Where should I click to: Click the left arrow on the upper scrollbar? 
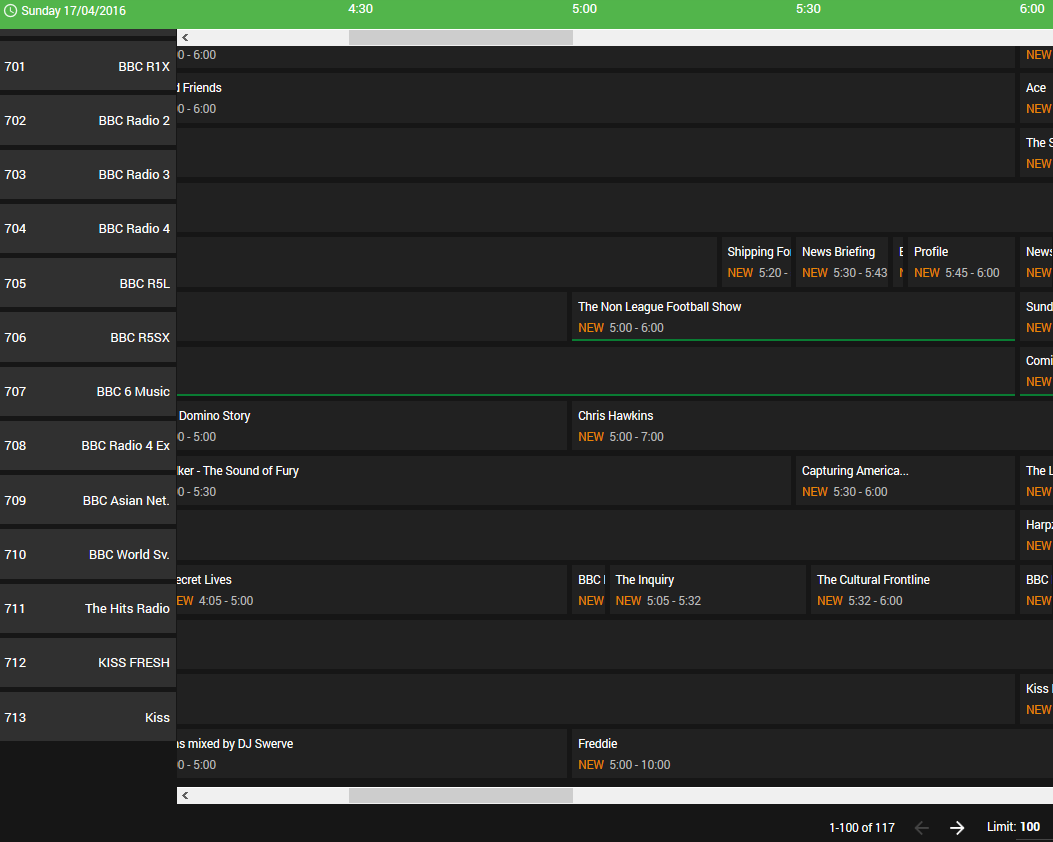click(x=185, y=38)
